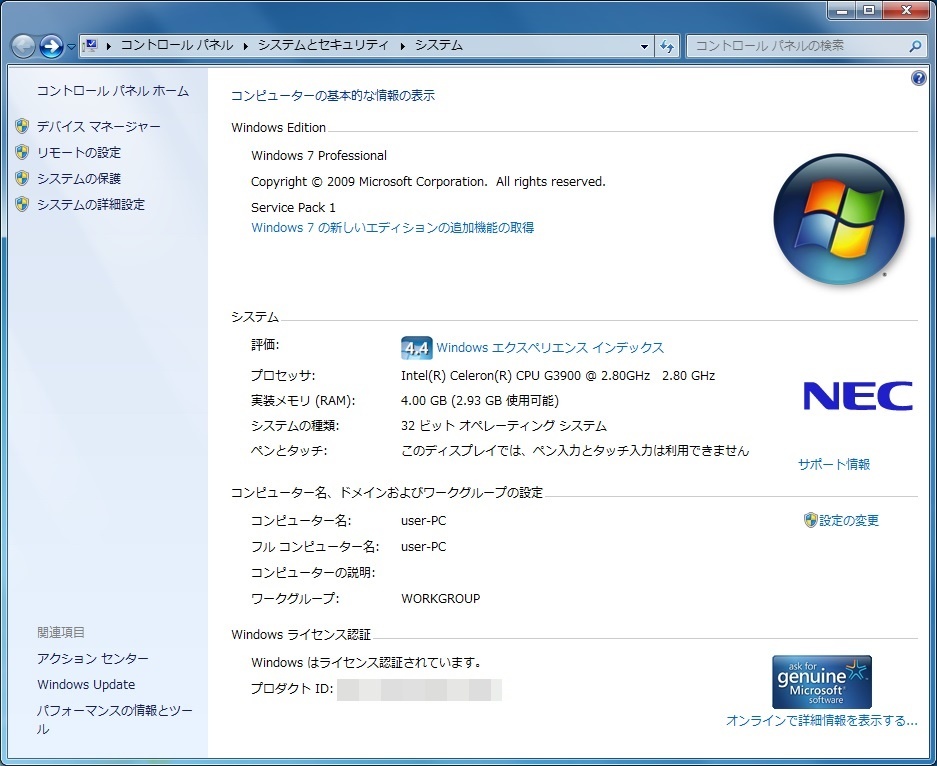937x766 pixels.
Task: Open Windows Update link
Action: pyautogui.click(x=86, y=685)
